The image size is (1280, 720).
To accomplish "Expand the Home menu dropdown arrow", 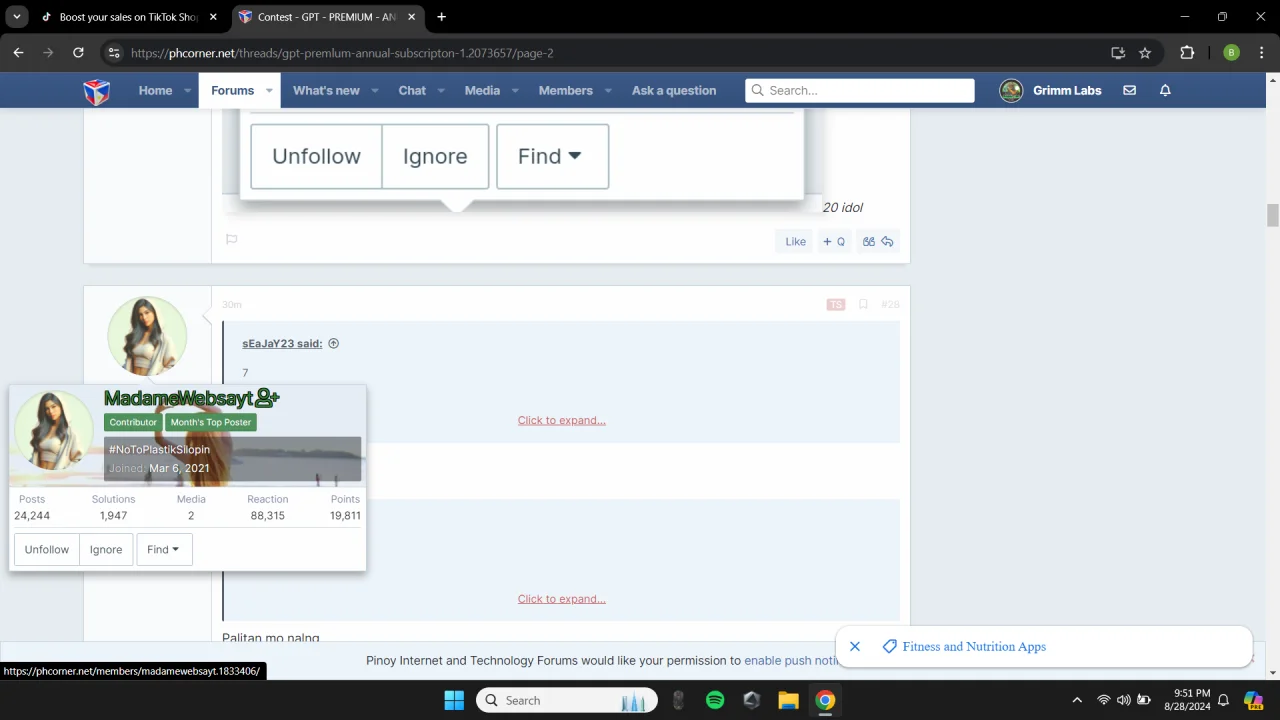I will (187, 91).
